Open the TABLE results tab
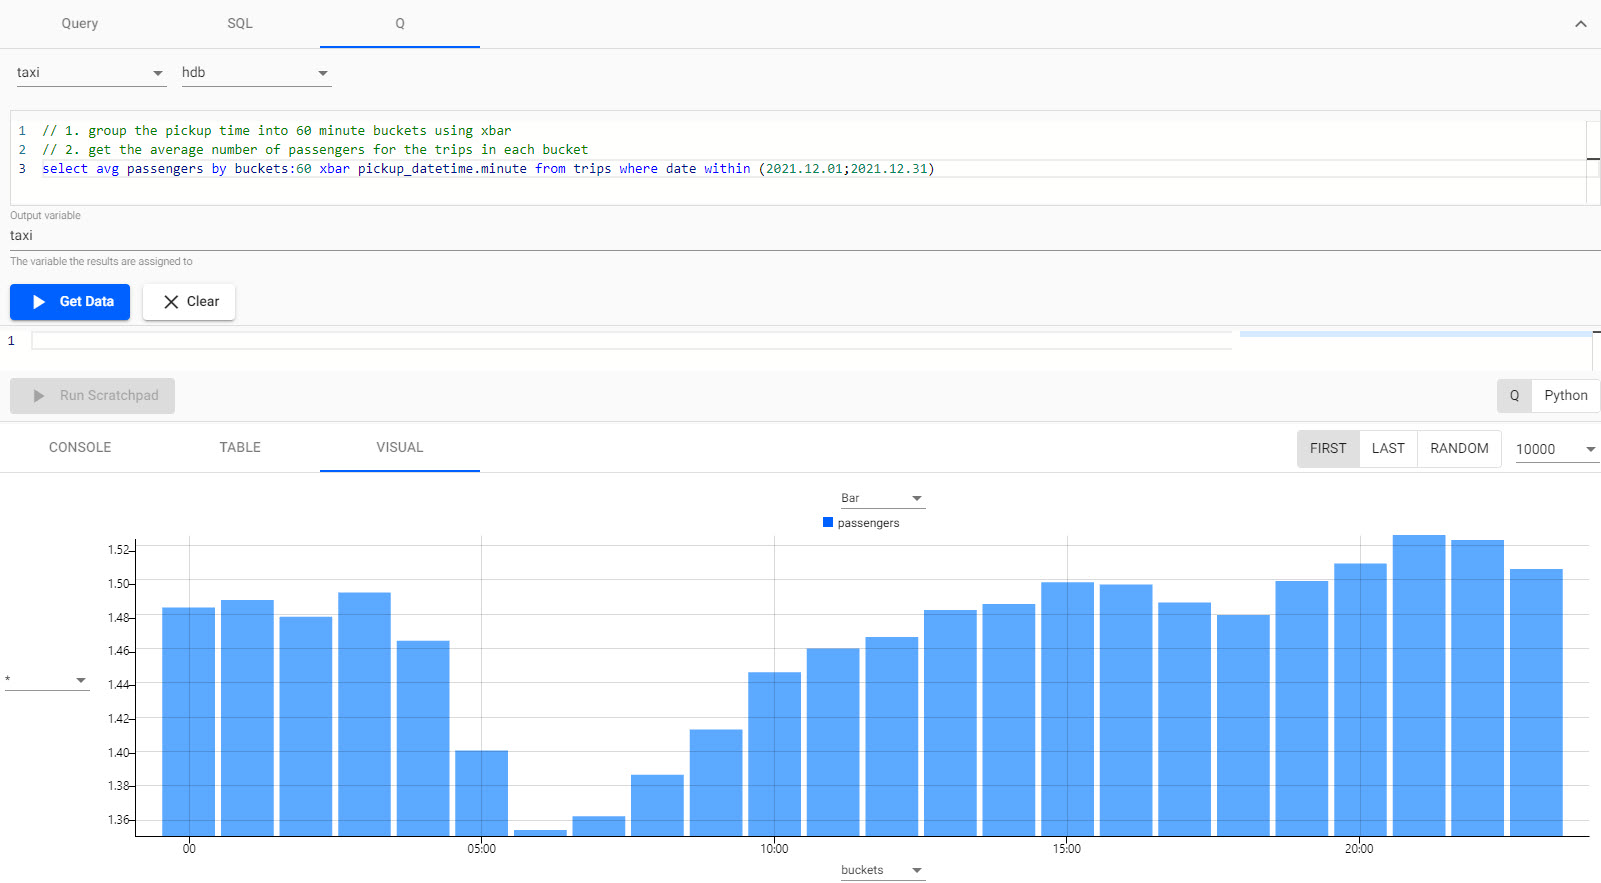 point(240,447)
